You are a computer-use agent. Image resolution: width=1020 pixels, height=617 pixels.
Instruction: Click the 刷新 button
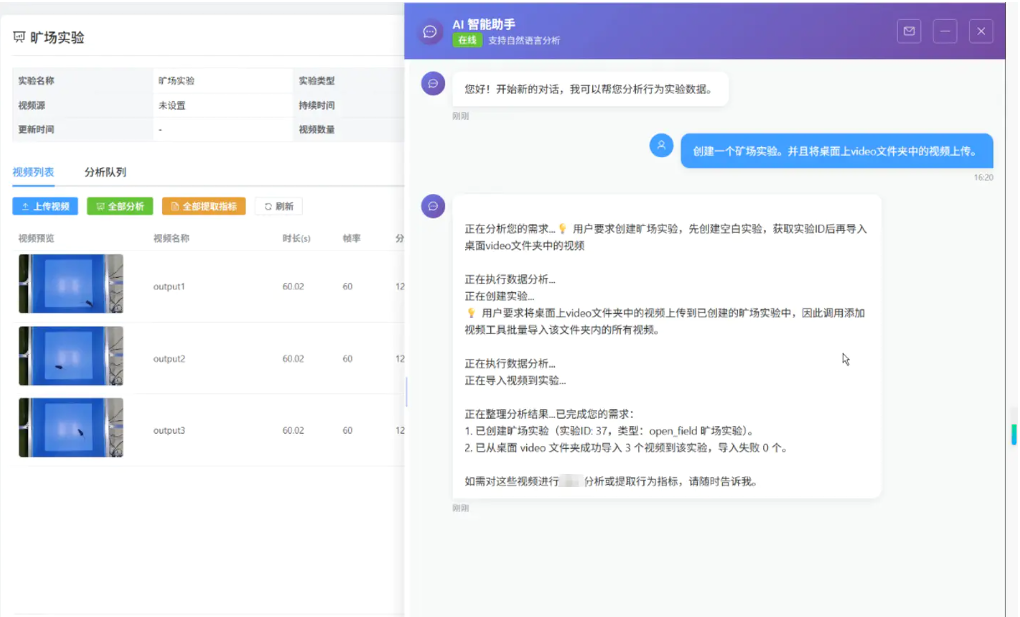point(278,206)
